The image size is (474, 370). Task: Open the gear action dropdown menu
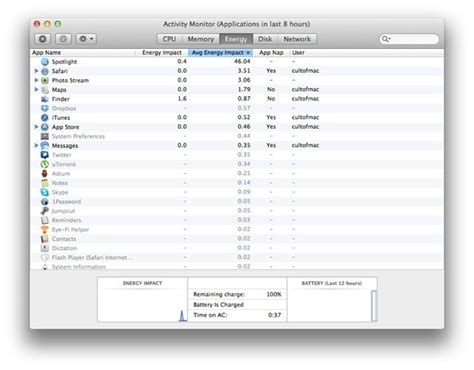coord(86,39)
